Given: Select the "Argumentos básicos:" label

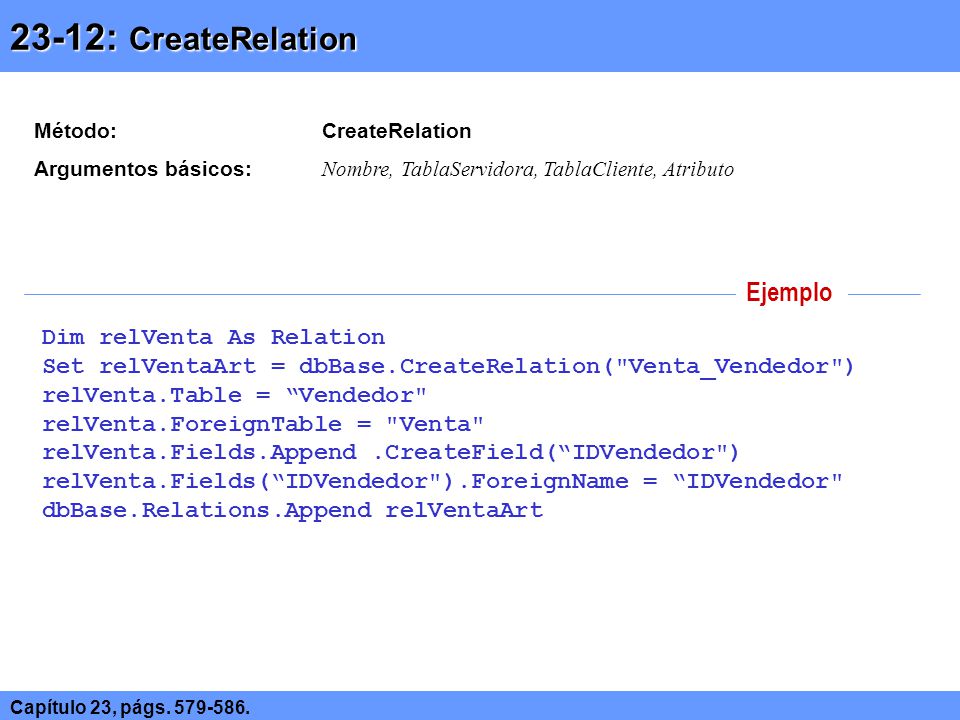Looking at the screenshot, I should (x=143, y=169).
